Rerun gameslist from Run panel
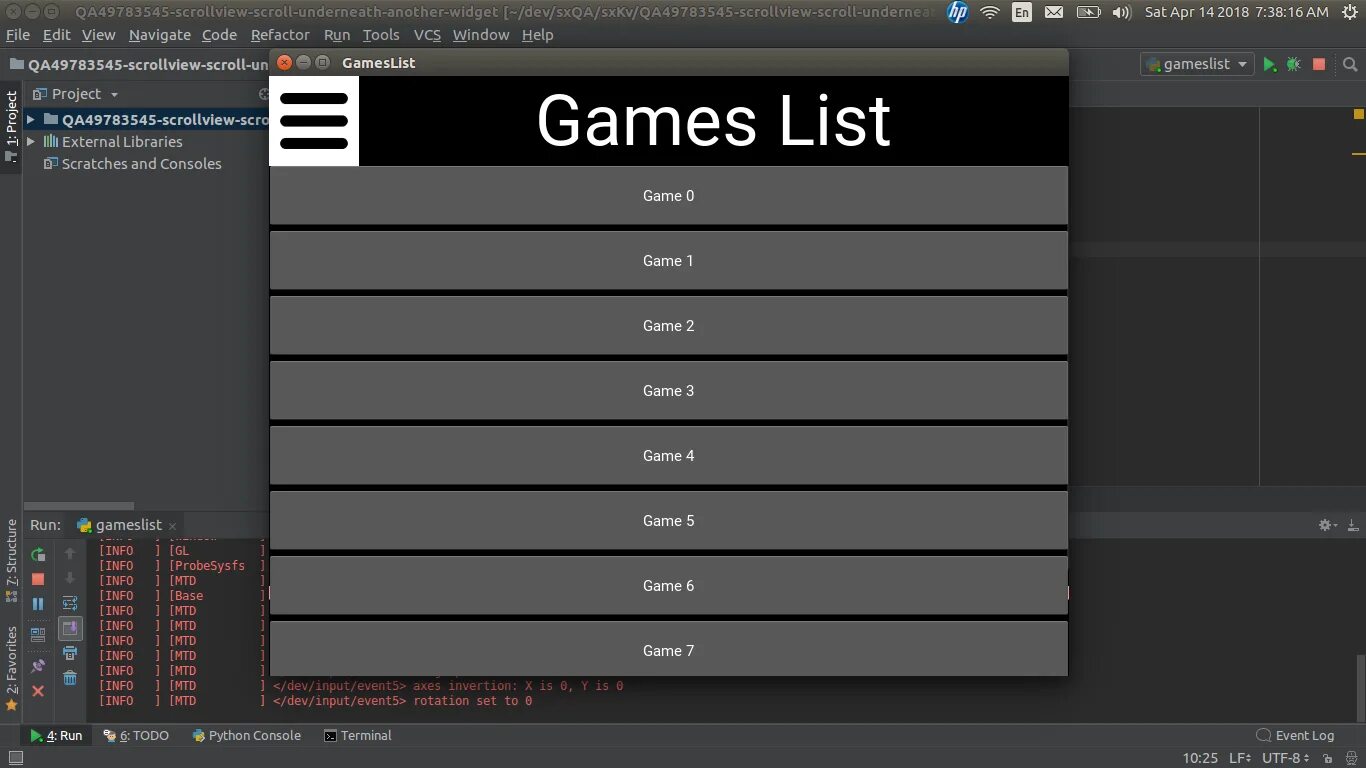Viewport: 1366px width, 768px height. [38, 555]
